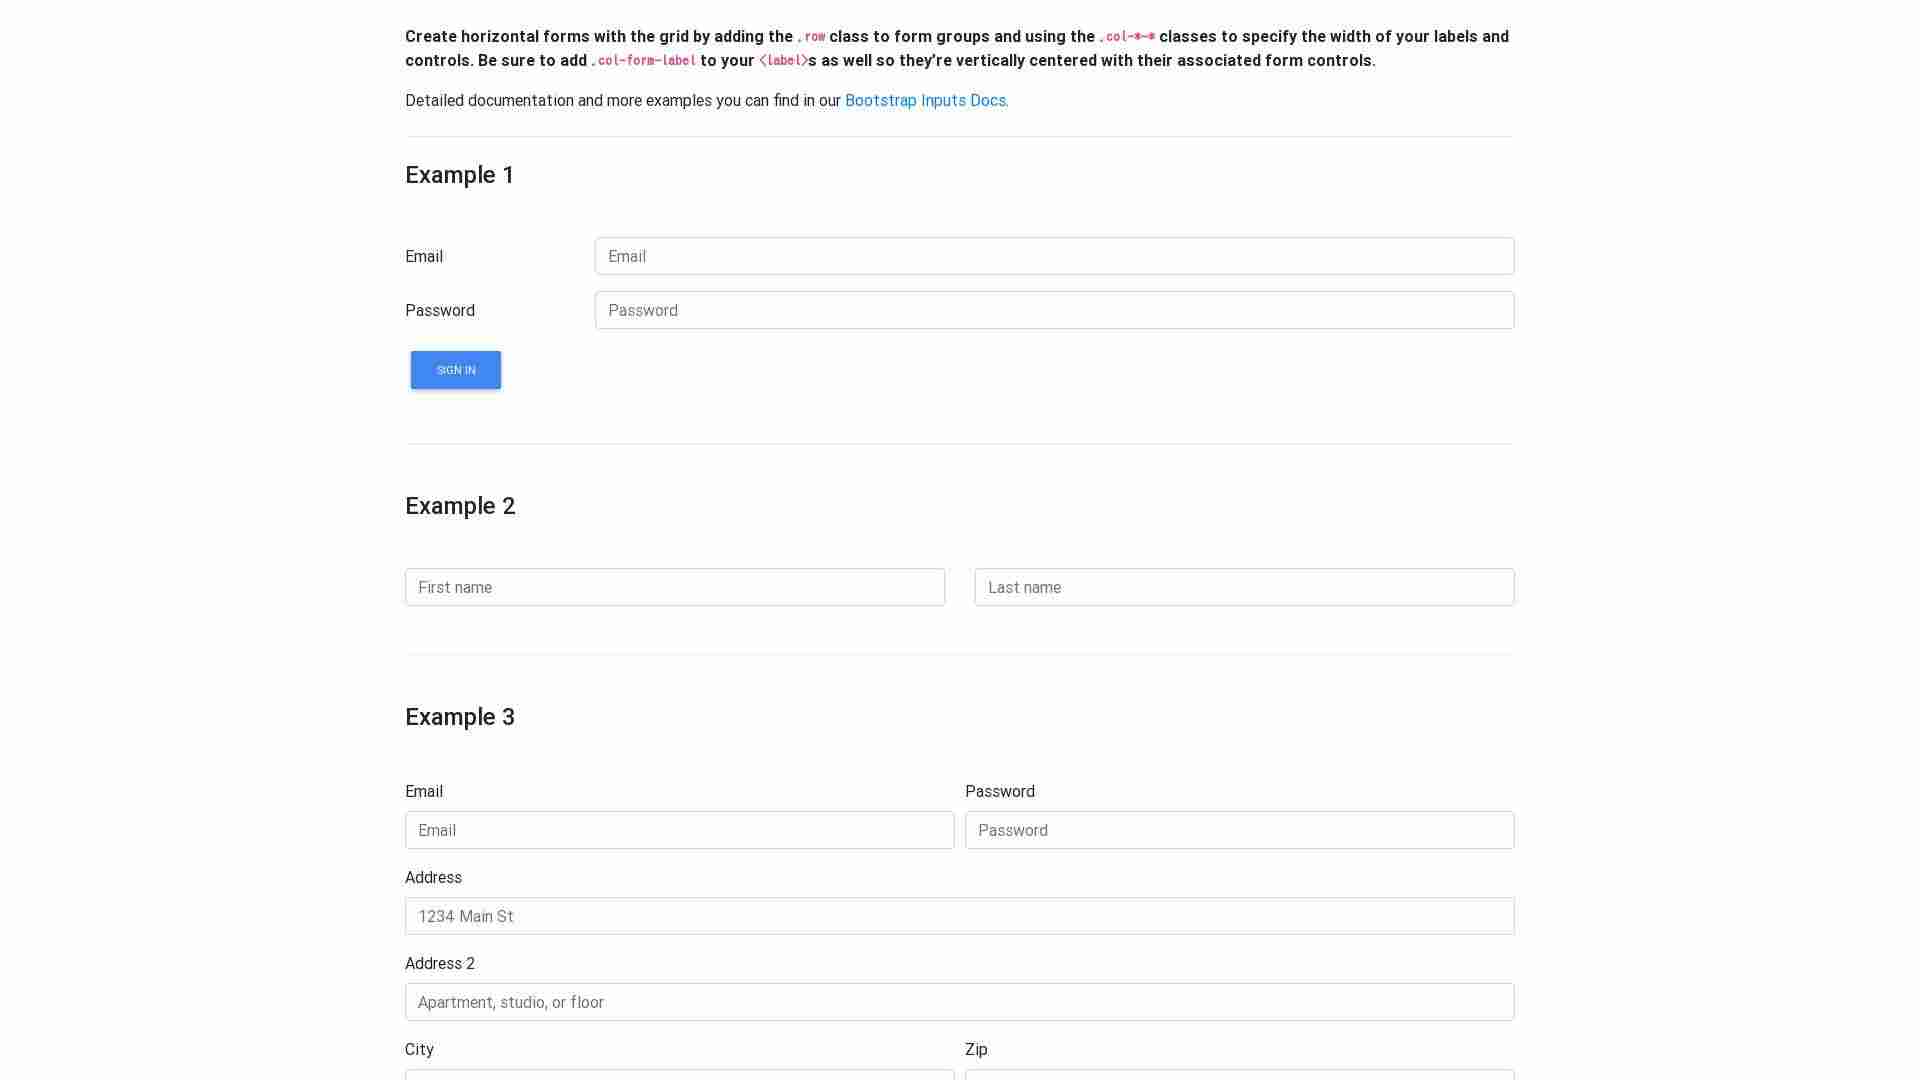This screenshot has width=1920, height=1080.
Task: Click the highlighted .col-form-label code snippet
Action: pos(645,60)
